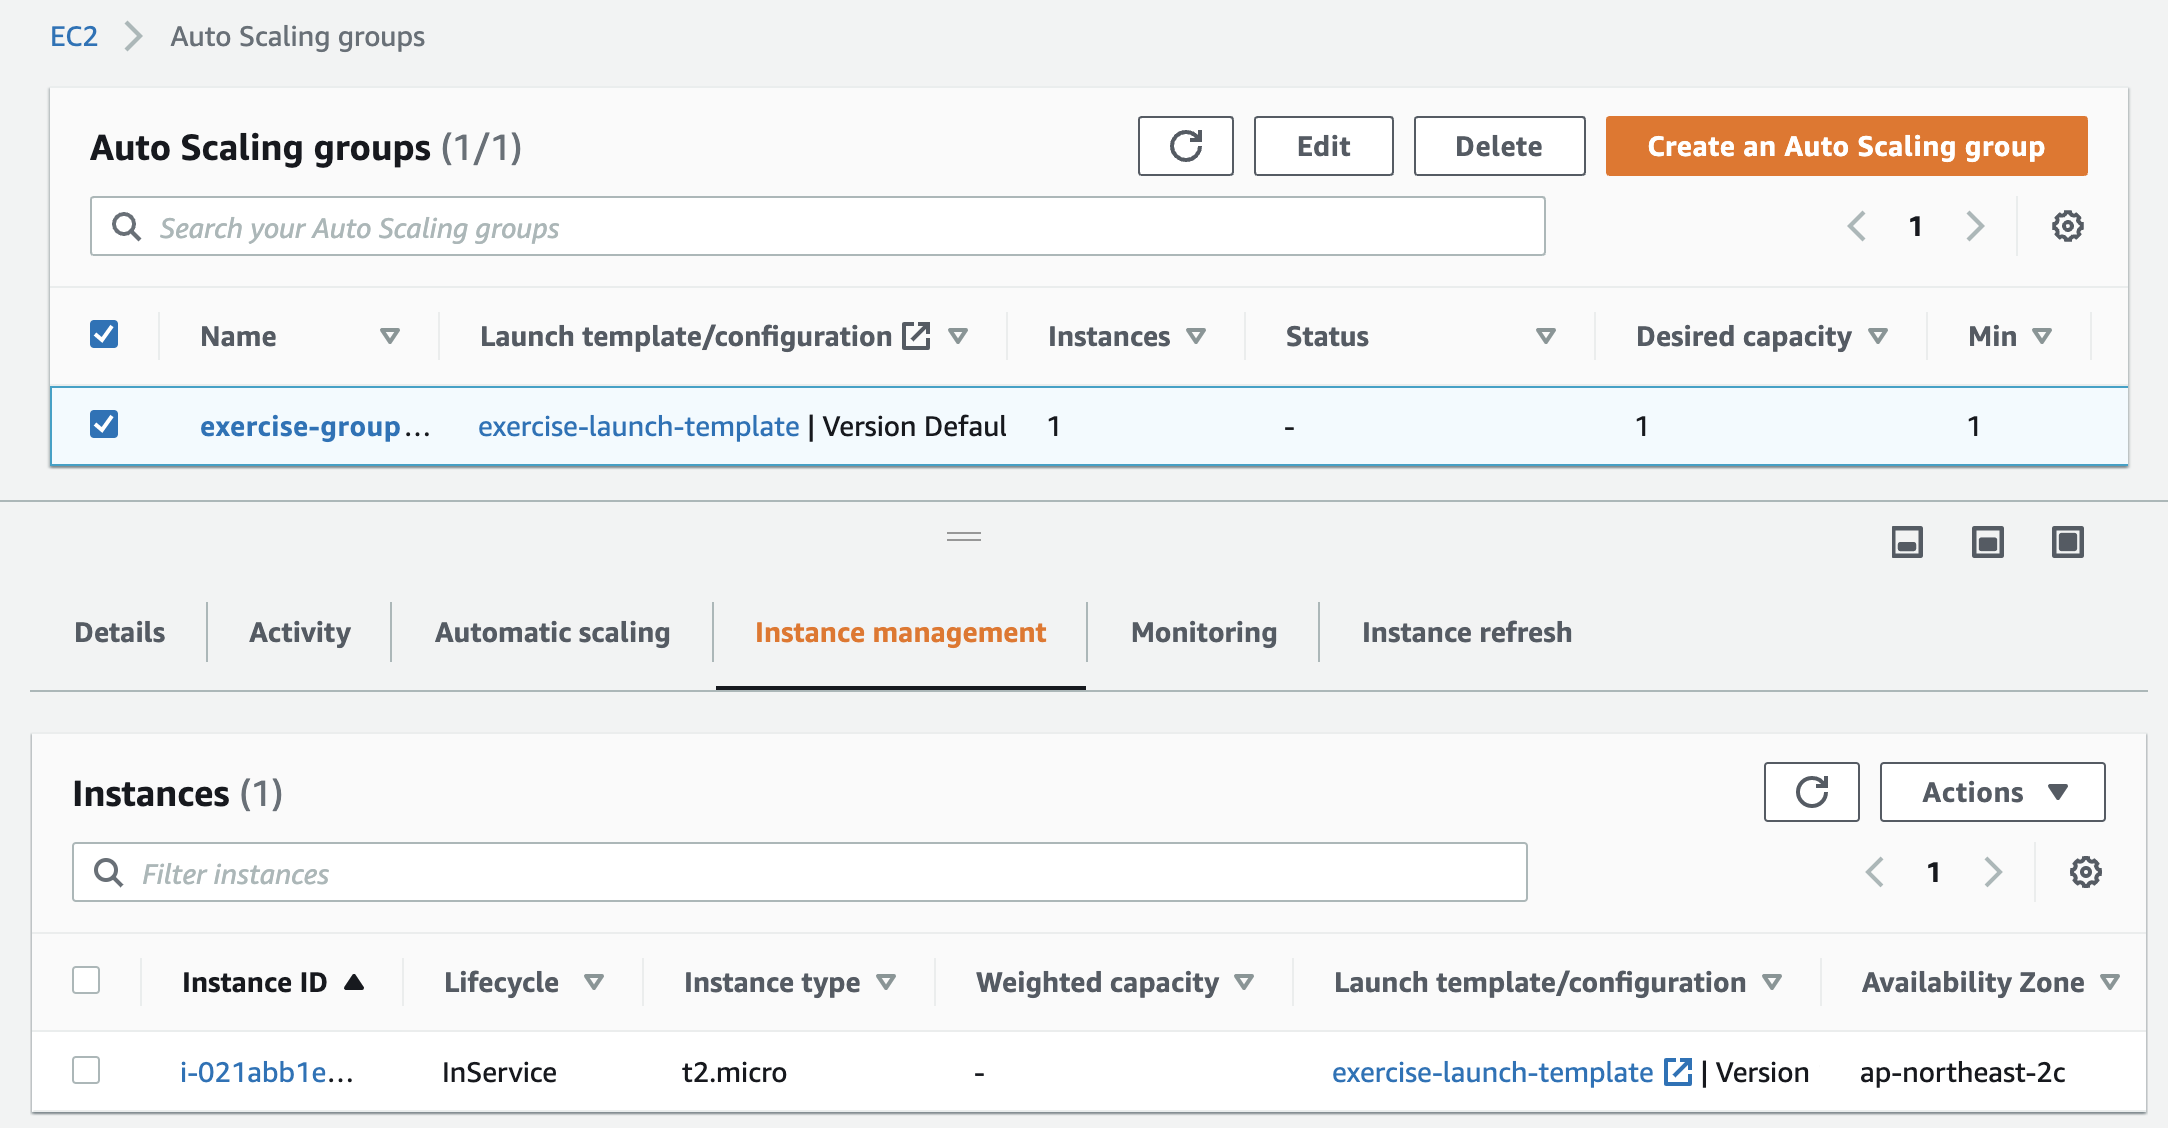Image resolution: width=2168 pixels, height=1128 pixels.
Task: Click the Filter instances search field
Action: [800, 873]
